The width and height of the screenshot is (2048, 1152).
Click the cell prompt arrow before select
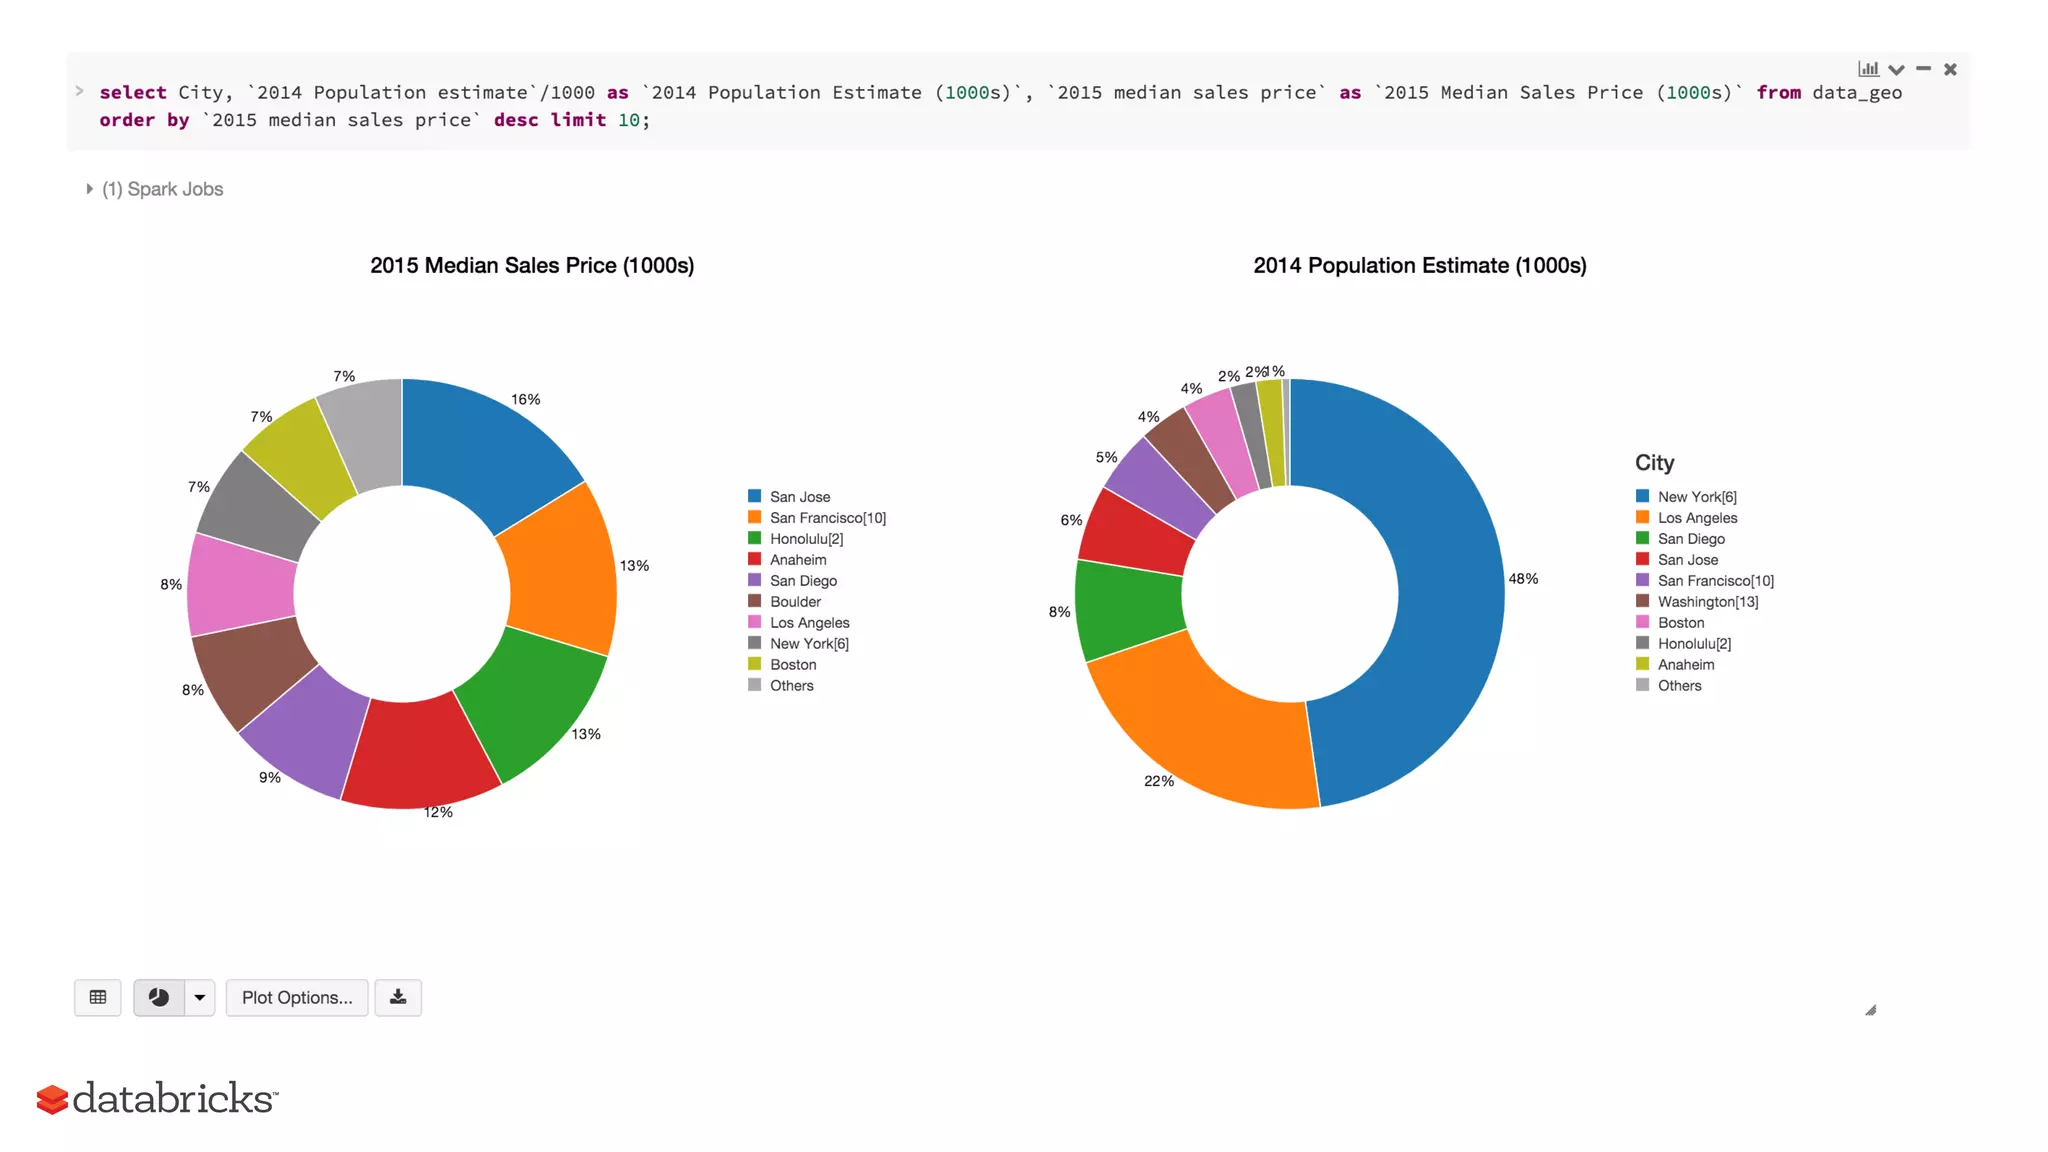click(x=80, y=92)
